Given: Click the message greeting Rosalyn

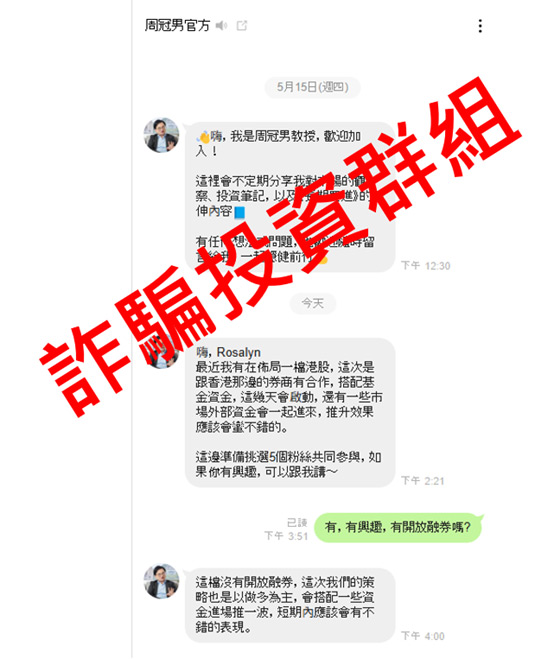Looking at the screenshot, I should tap(290, 413).
